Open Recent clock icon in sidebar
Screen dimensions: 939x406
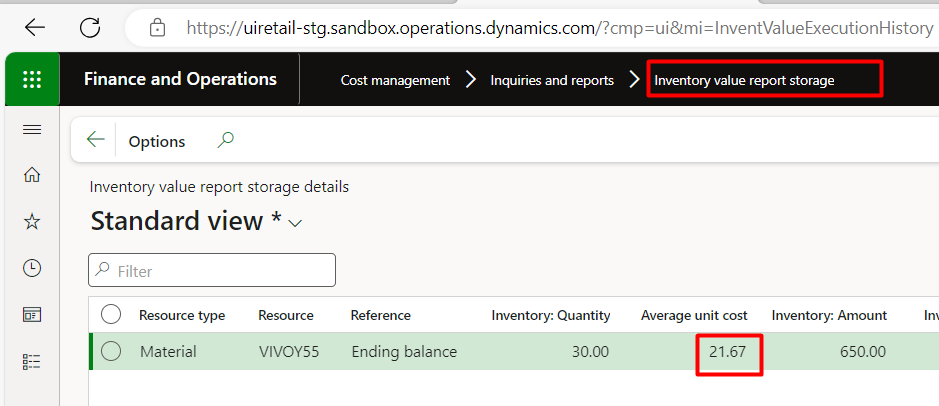32,268
